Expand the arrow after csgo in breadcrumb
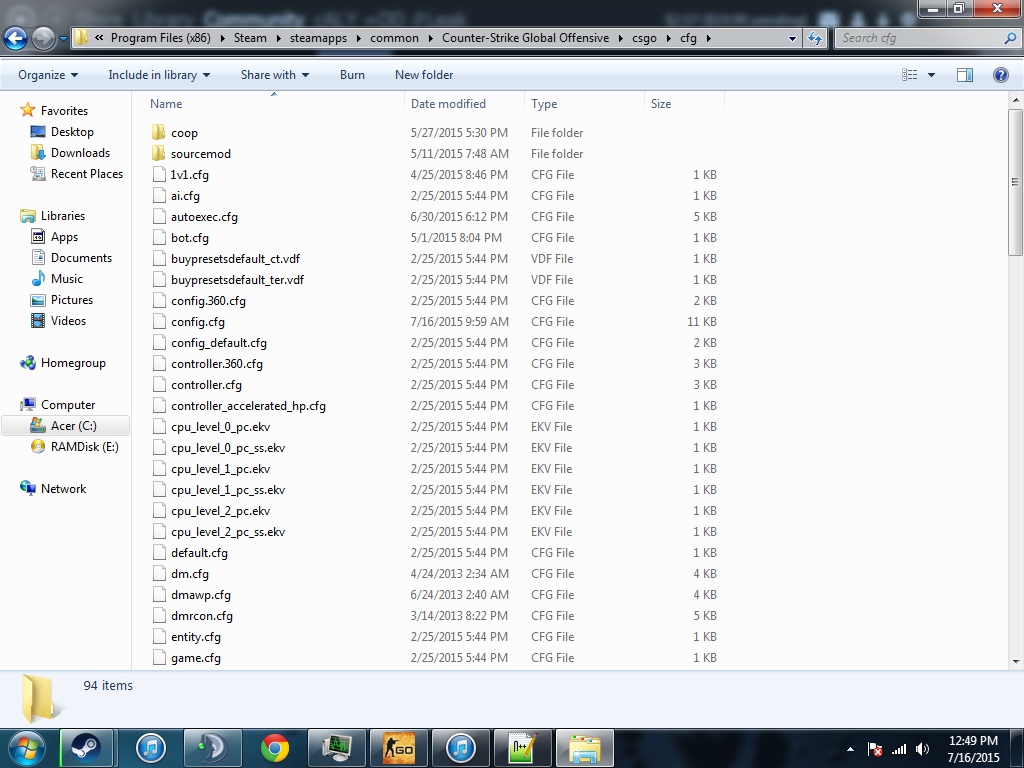 [668, 39]
